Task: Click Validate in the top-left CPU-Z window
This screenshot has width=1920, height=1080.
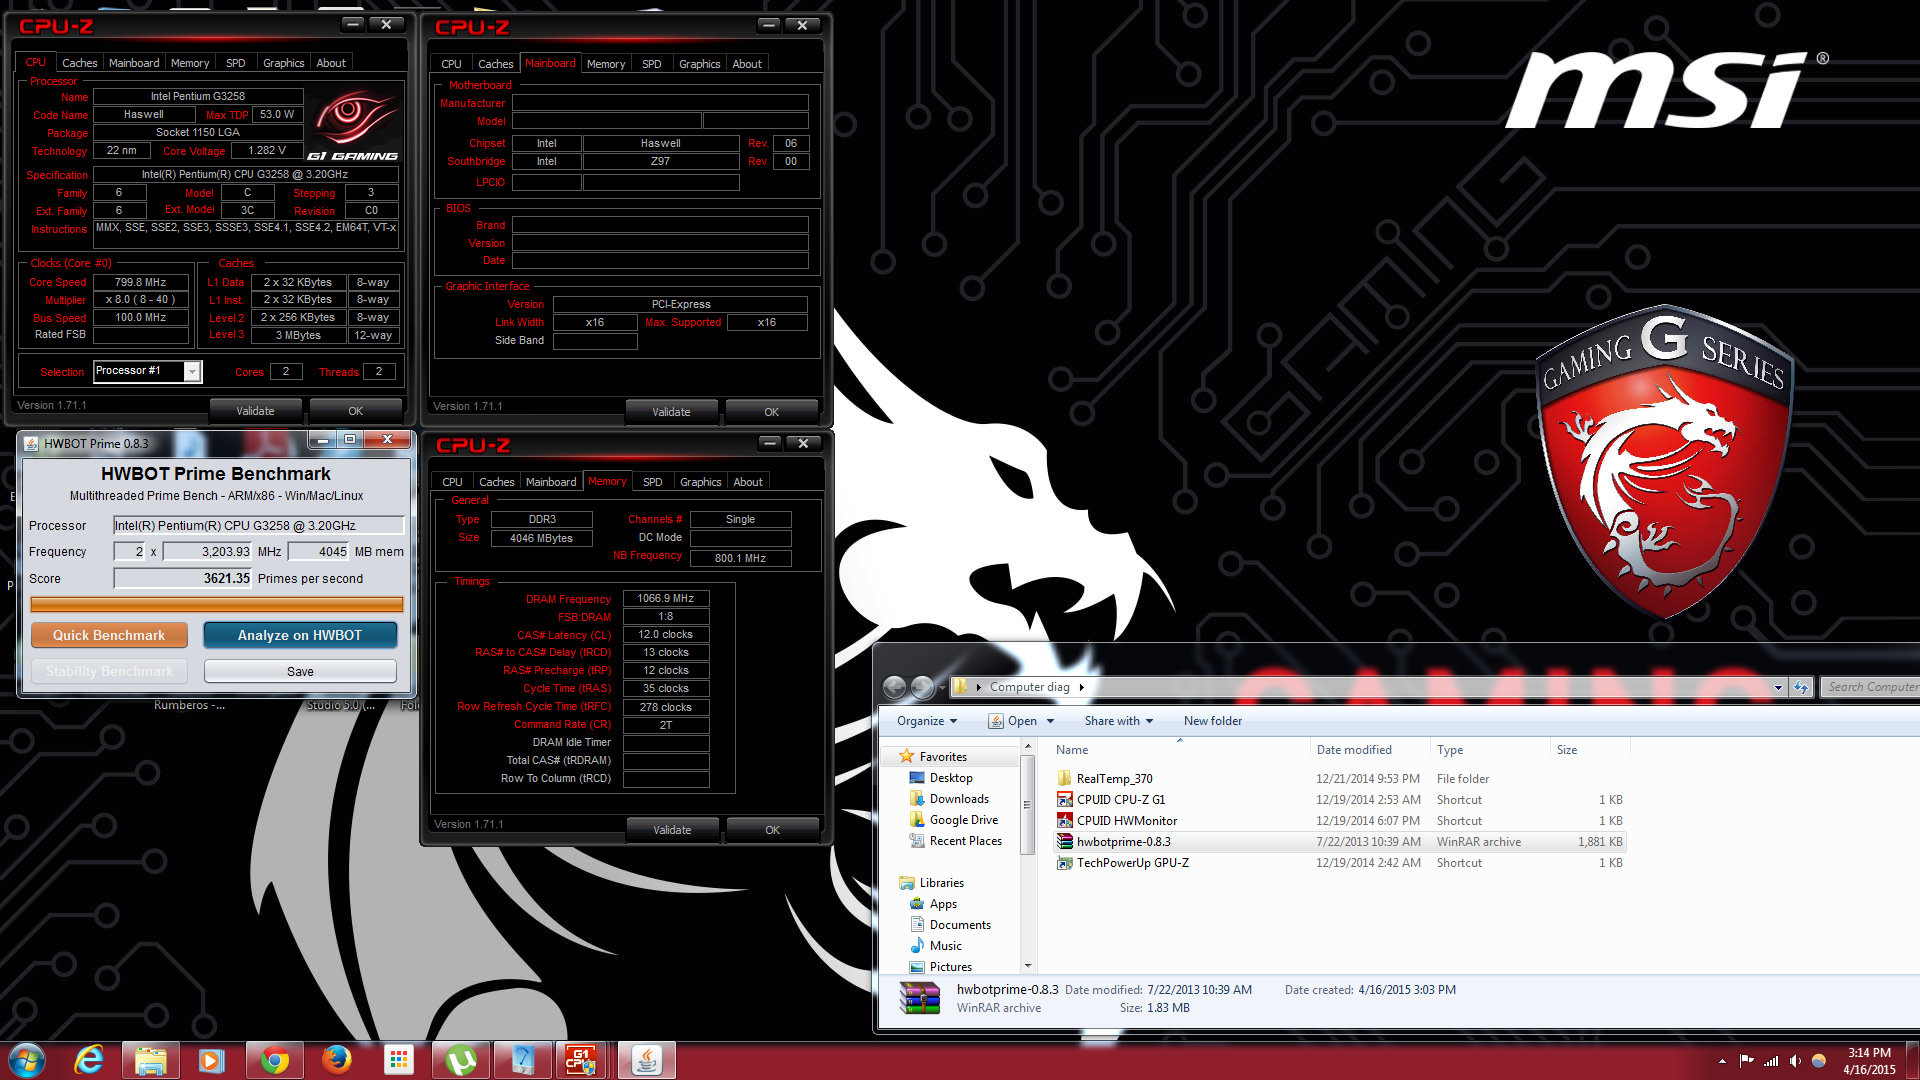Action: click(255, 411)
